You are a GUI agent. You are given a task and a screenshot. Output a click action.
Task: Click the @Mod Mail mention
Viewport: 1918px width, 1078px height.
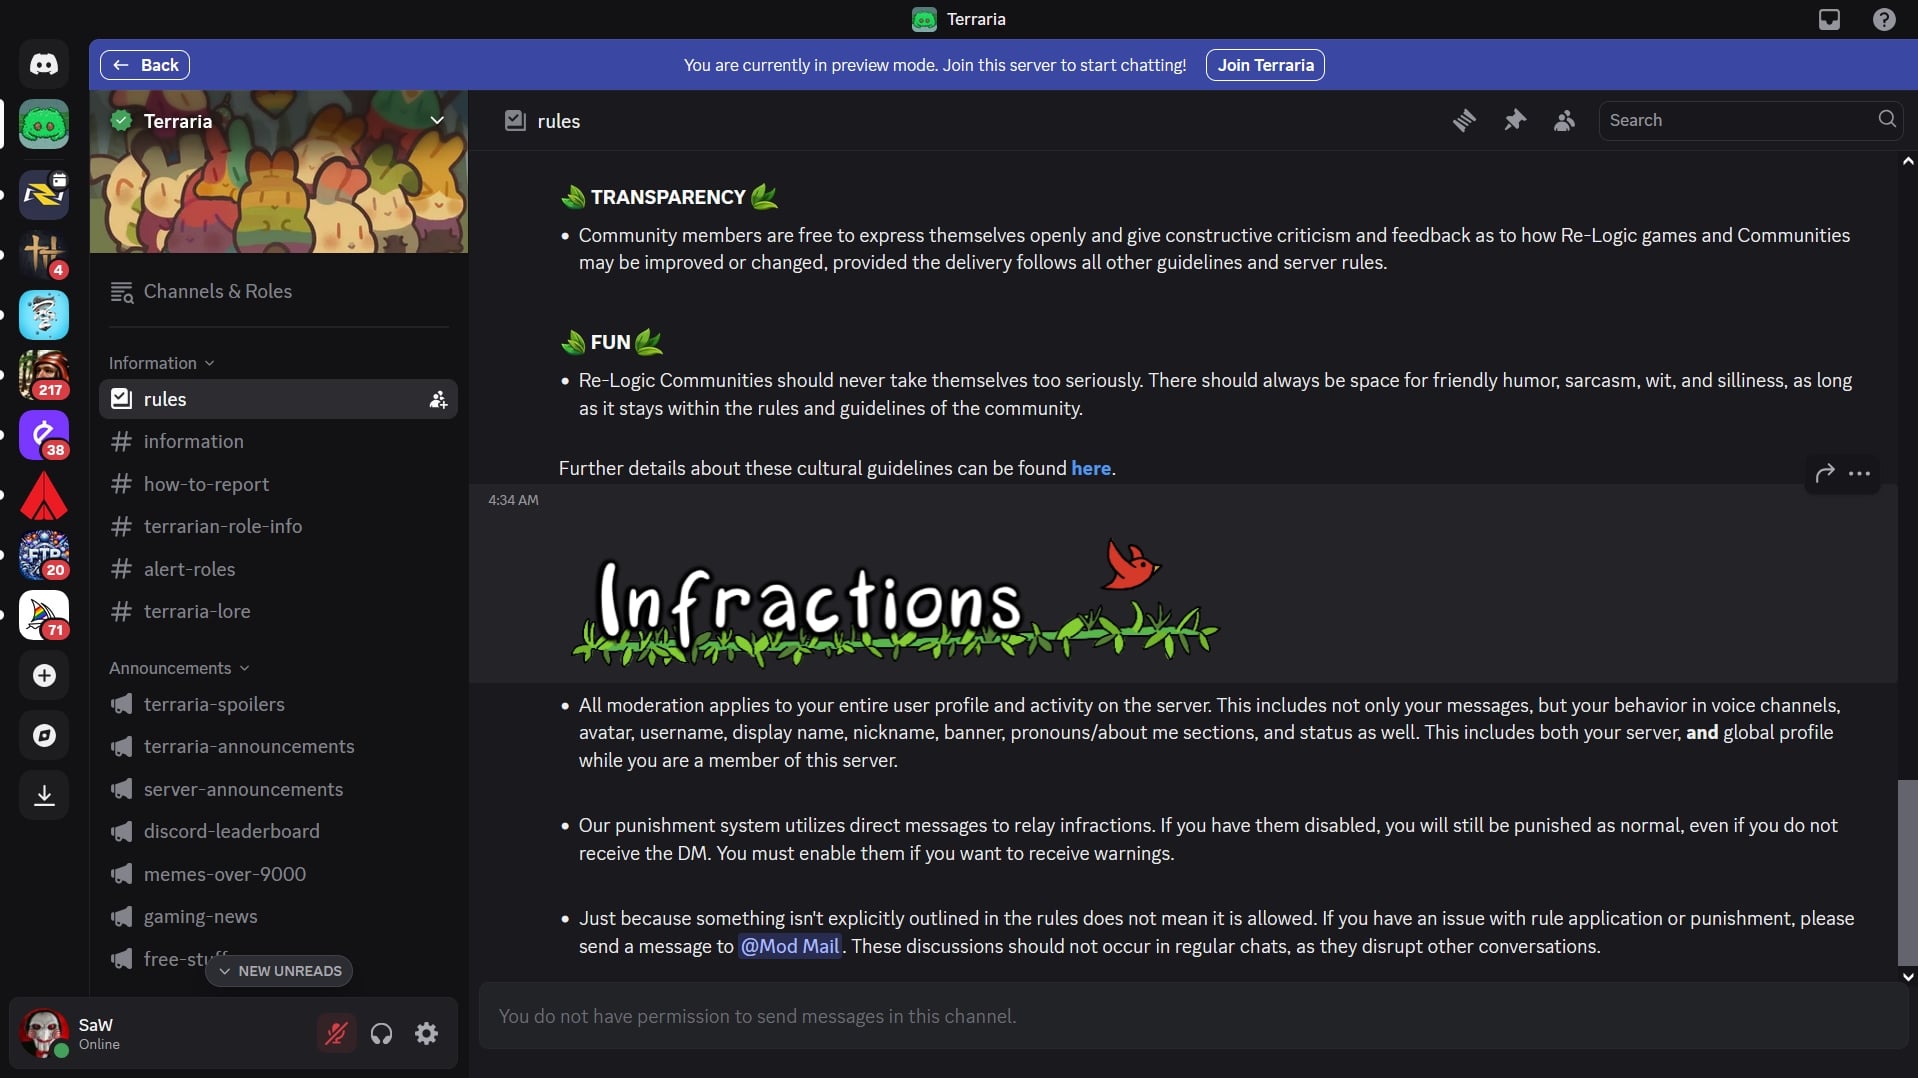[x=790, y=946]
